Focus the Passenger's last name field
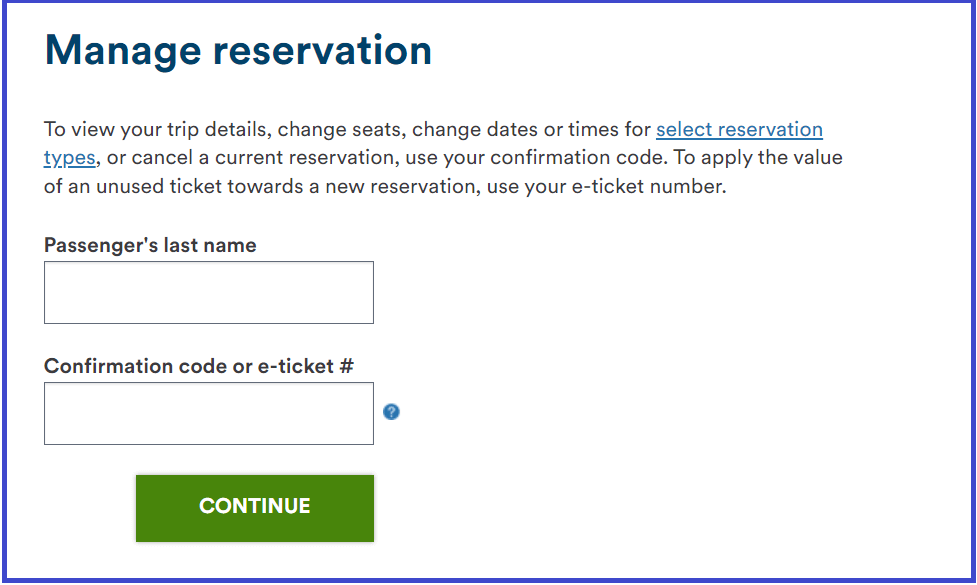 pyautogui.click(x=209, y=292)
